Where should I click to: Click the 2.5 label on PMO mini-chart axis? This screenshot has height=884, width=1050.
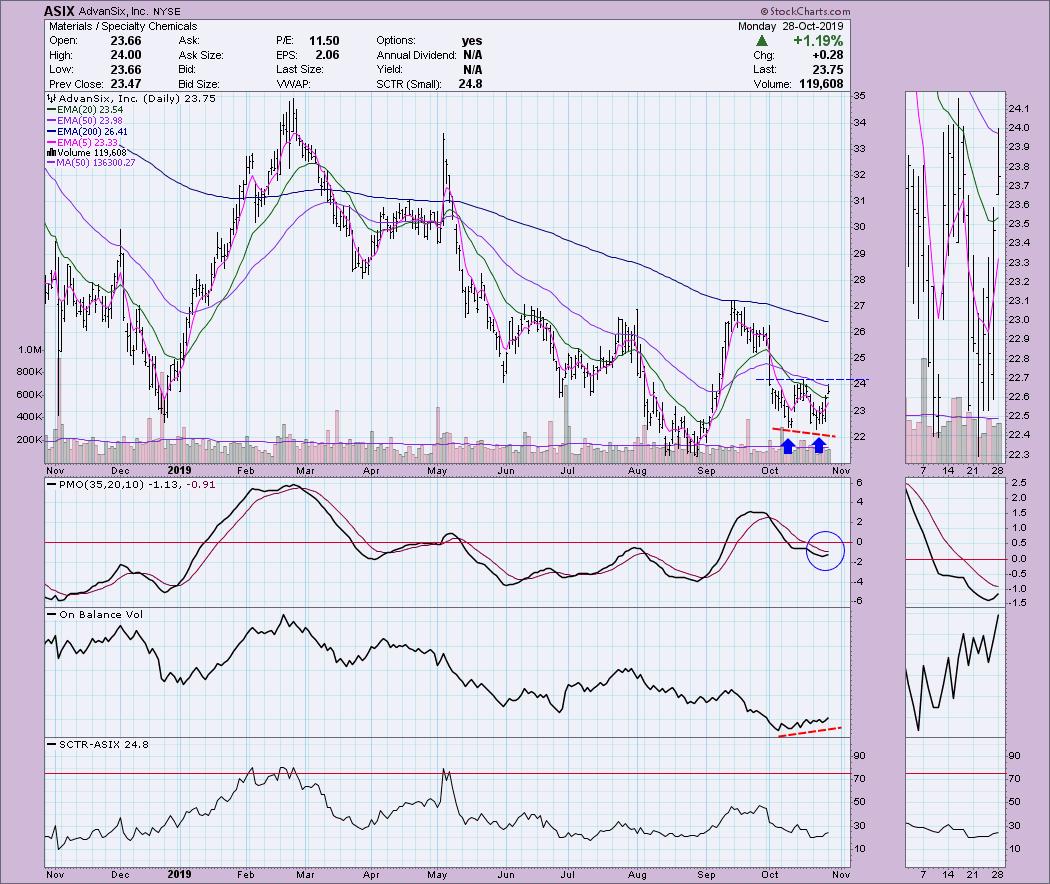tap(1019, 483)
